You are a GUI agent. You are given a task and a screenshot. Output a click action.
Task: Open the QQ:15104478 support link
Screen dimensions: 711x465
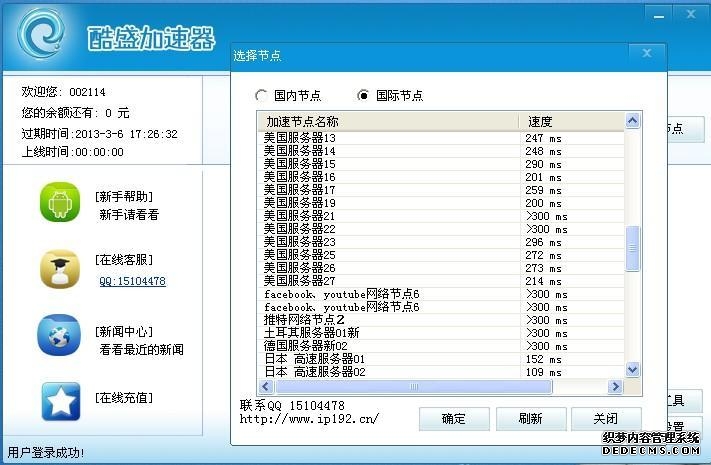click(x=132, y=281)
